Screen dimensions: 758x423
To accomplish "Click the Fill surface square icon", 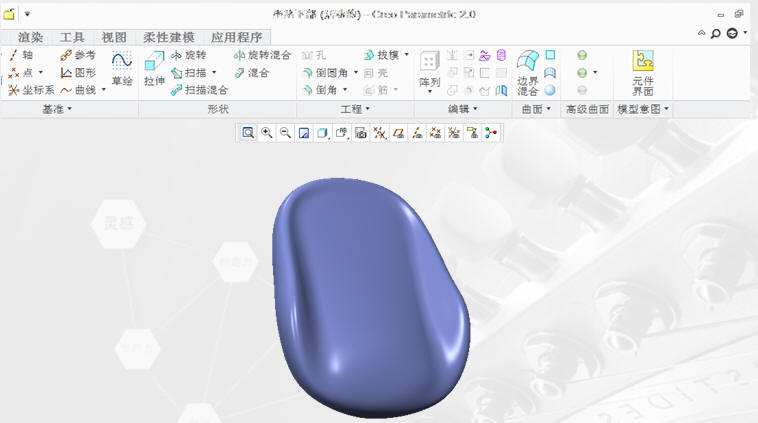I will click(x=550, y=55).
